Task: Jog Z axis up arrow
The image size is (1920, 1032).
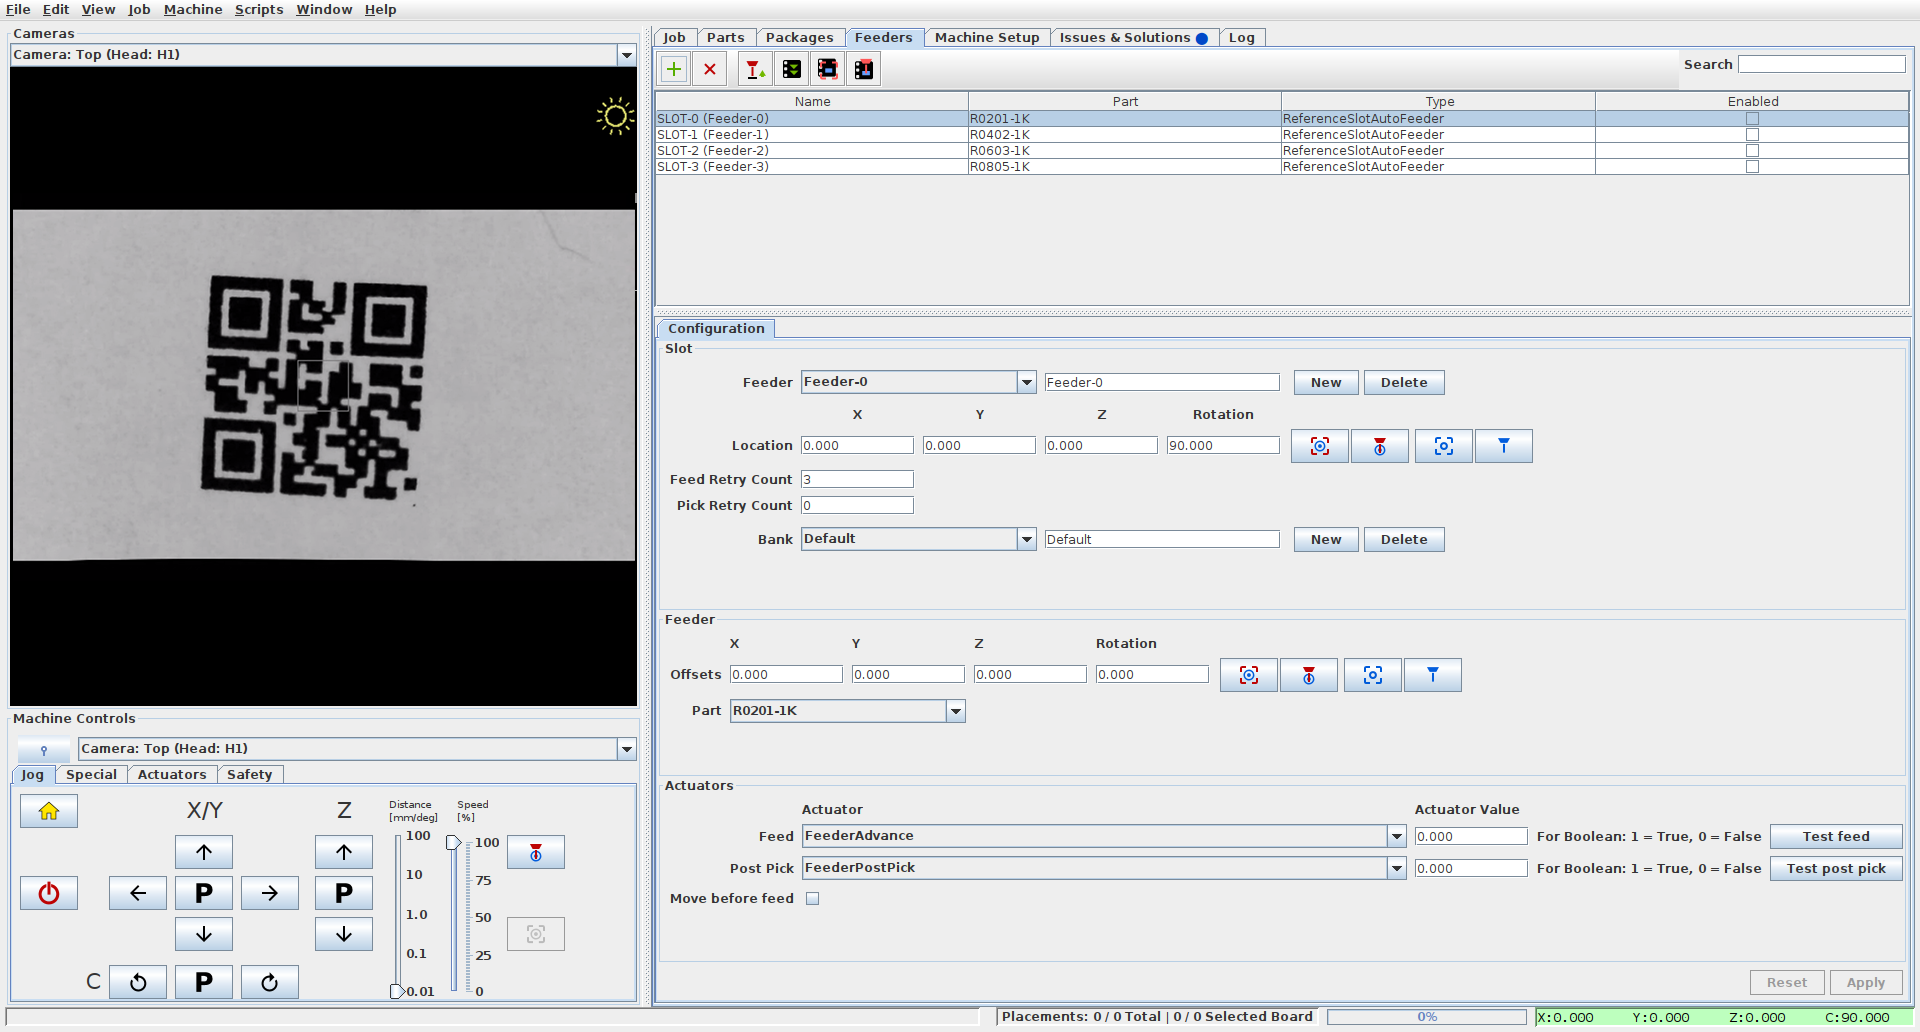Action: (x=344, y=852)
